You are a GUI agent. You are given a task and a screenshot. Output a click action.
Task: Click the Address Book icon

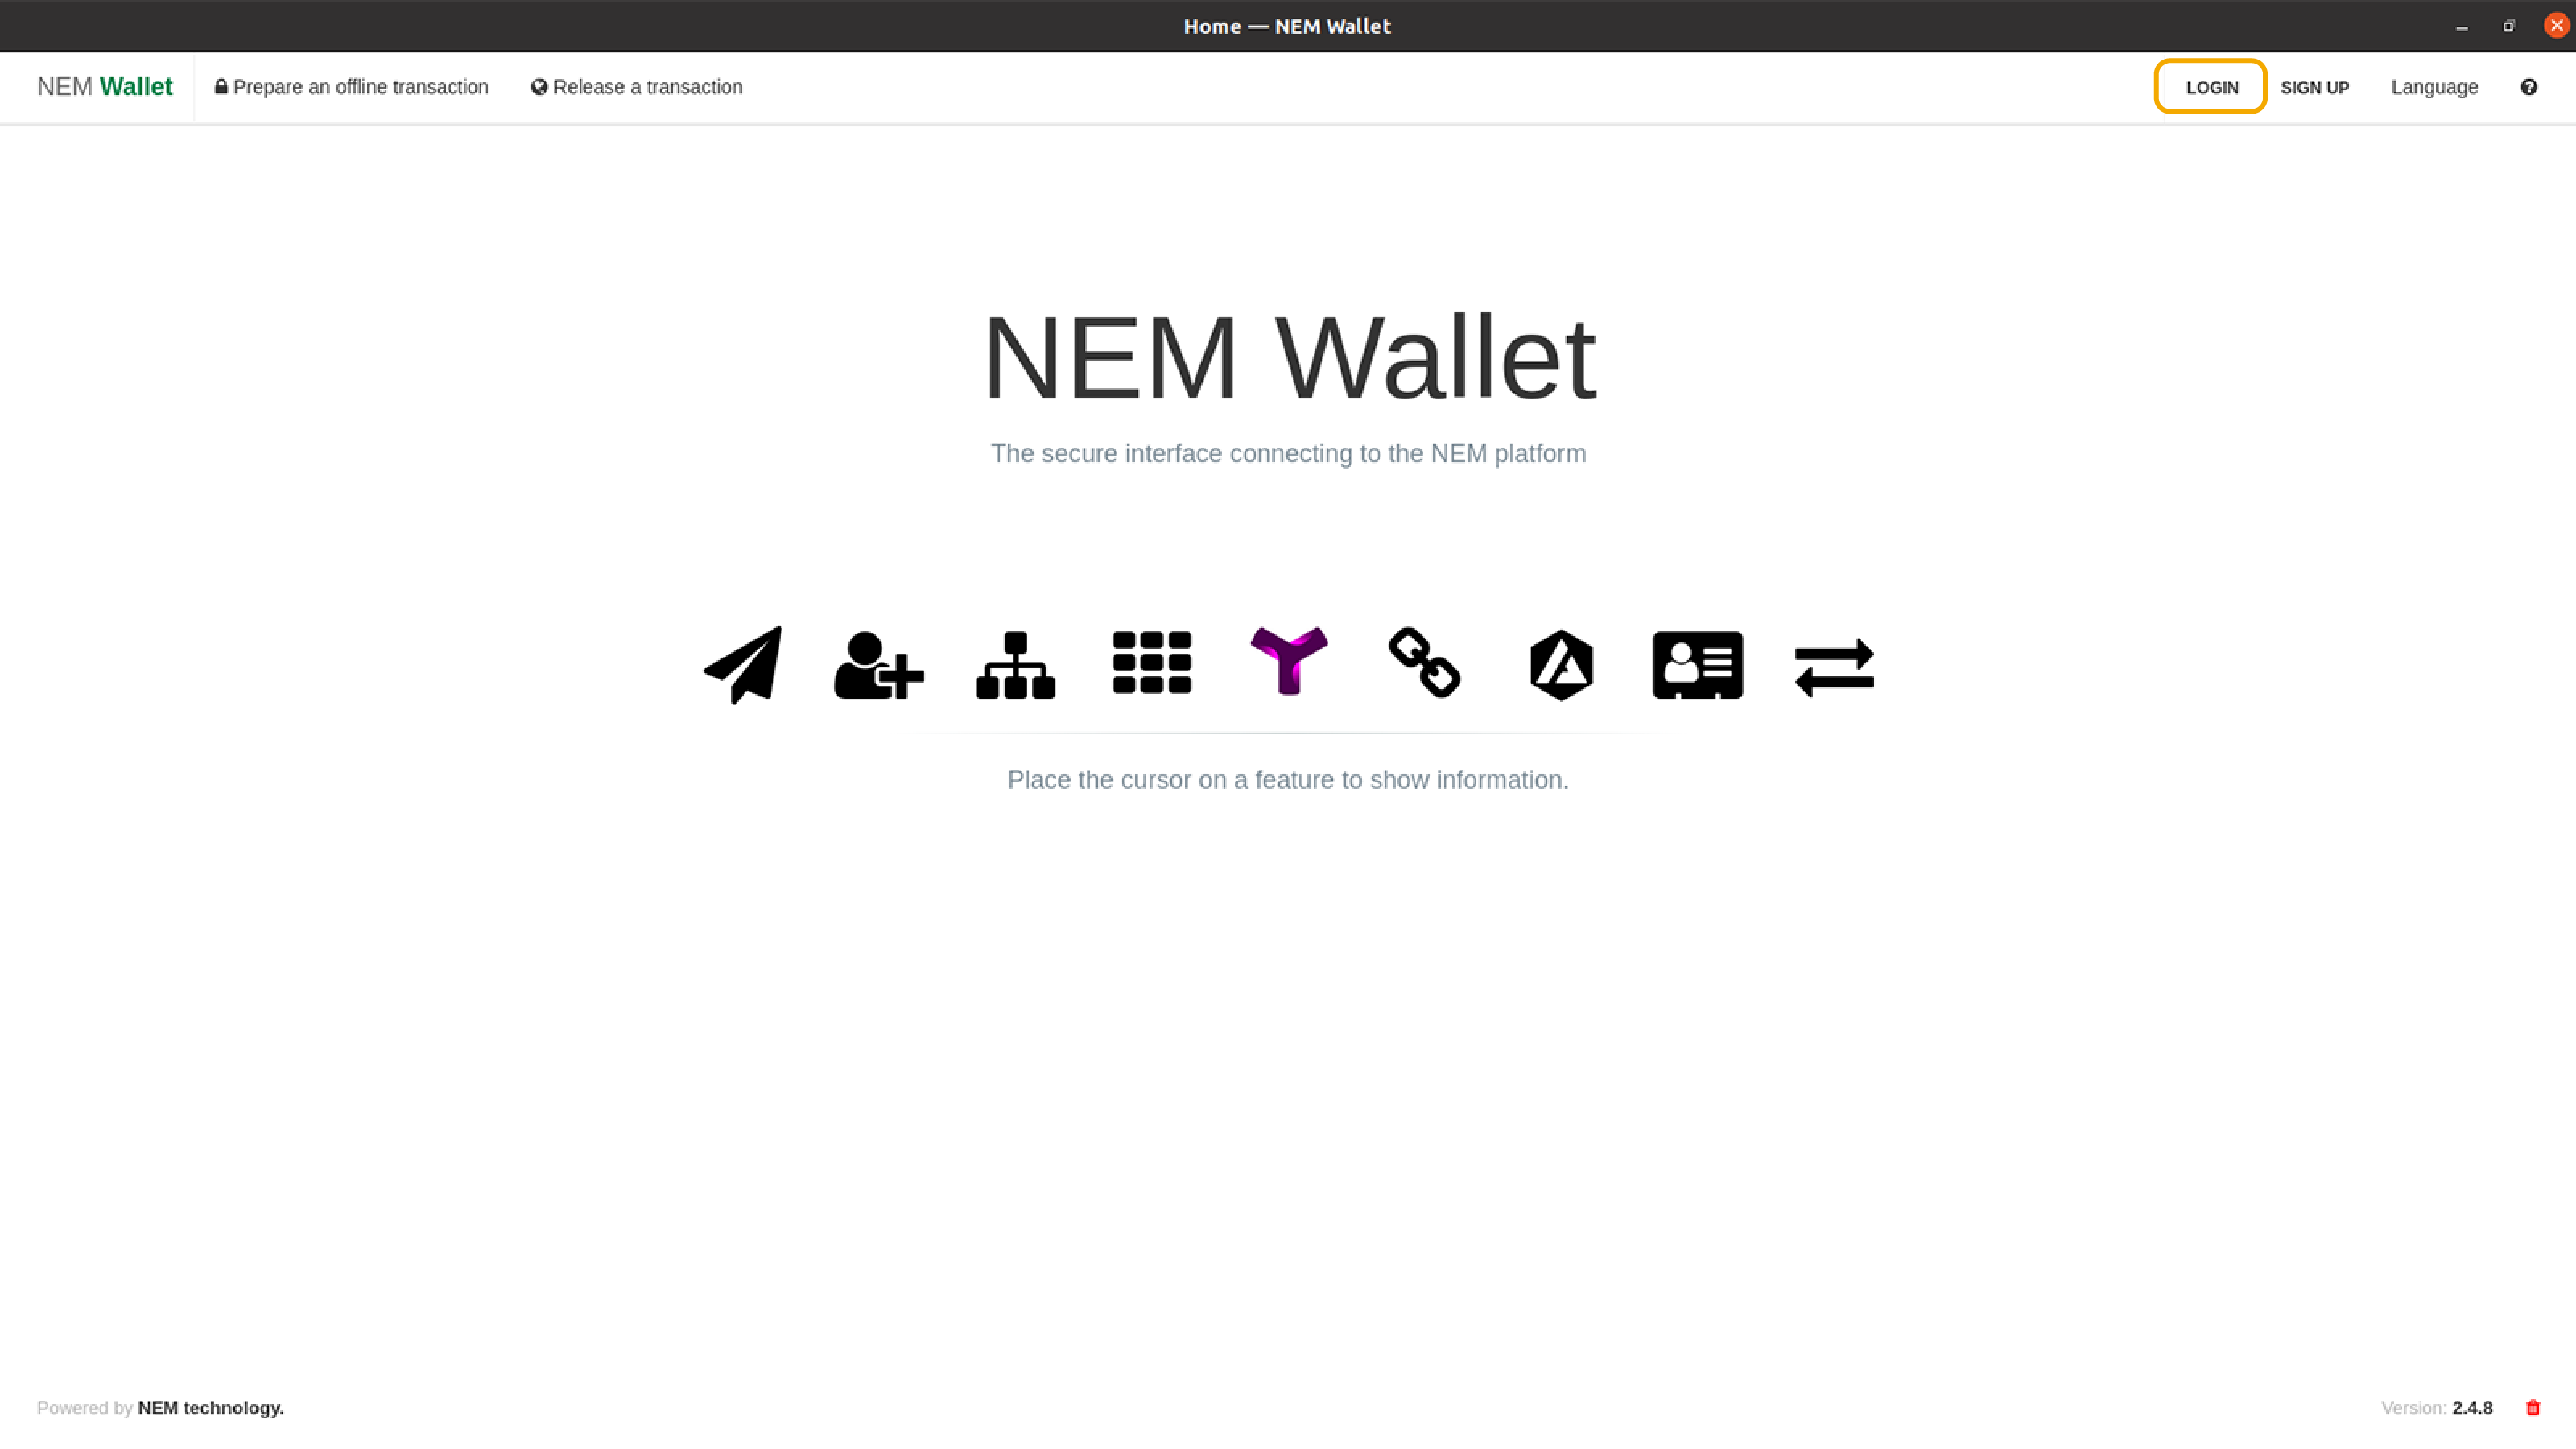pyautogui.click(x=1697, y=663)
